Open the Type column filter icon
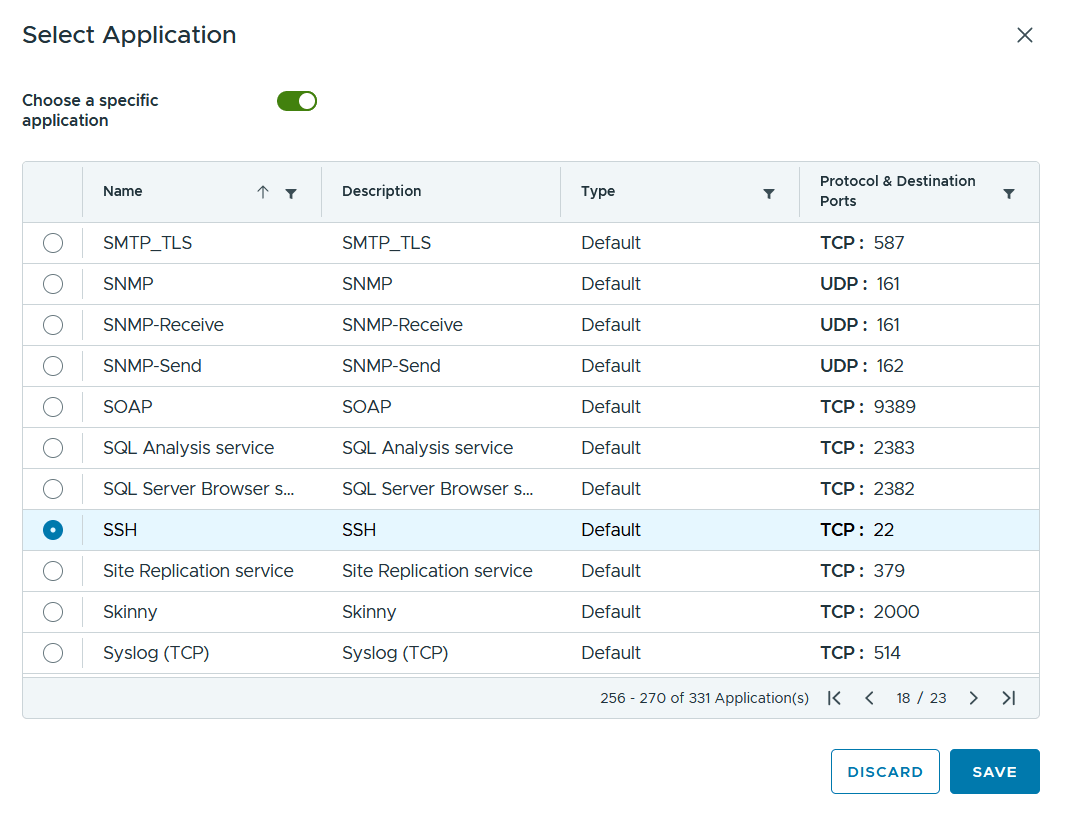The height and width of the screenshot is (819, 1065). point(769,194)
